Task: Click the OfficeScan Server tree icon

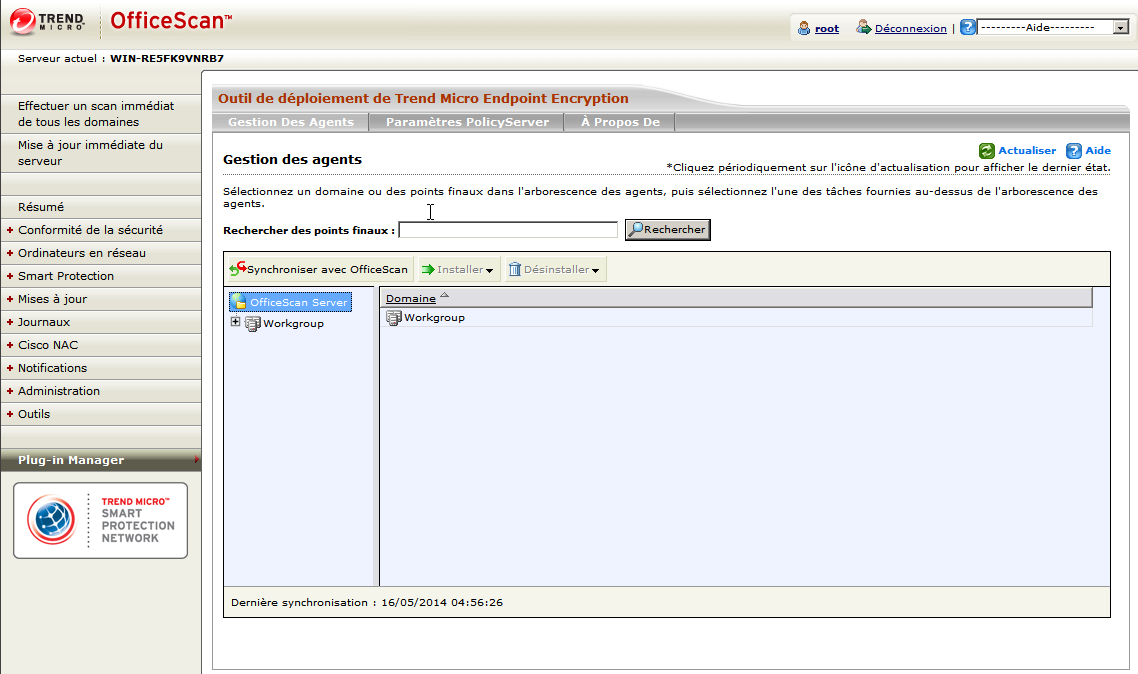Action: (x=239, y=302)
